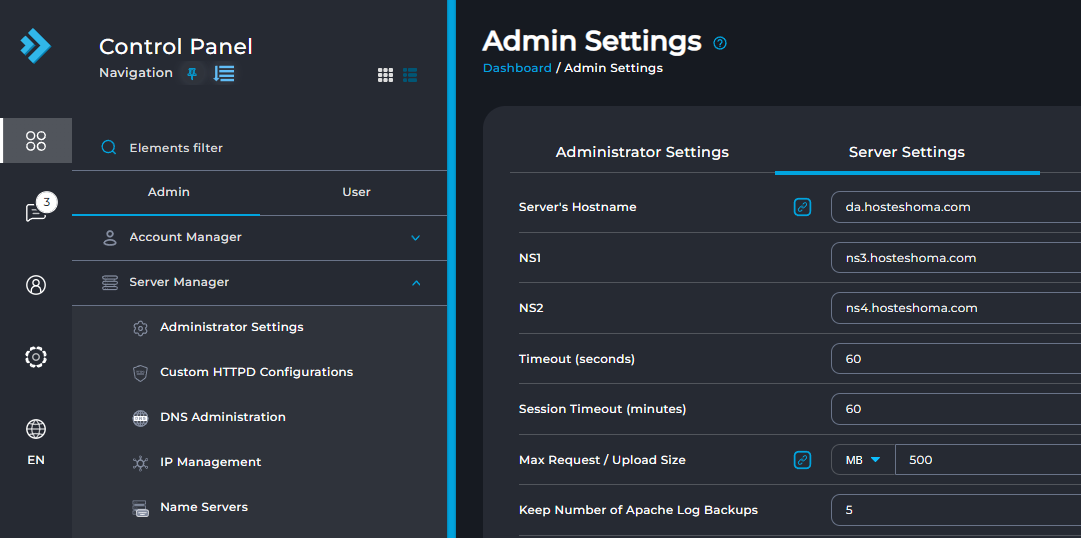Collapse the Server Manager section chevron
1081x538 pixels.
click(415, 283)
